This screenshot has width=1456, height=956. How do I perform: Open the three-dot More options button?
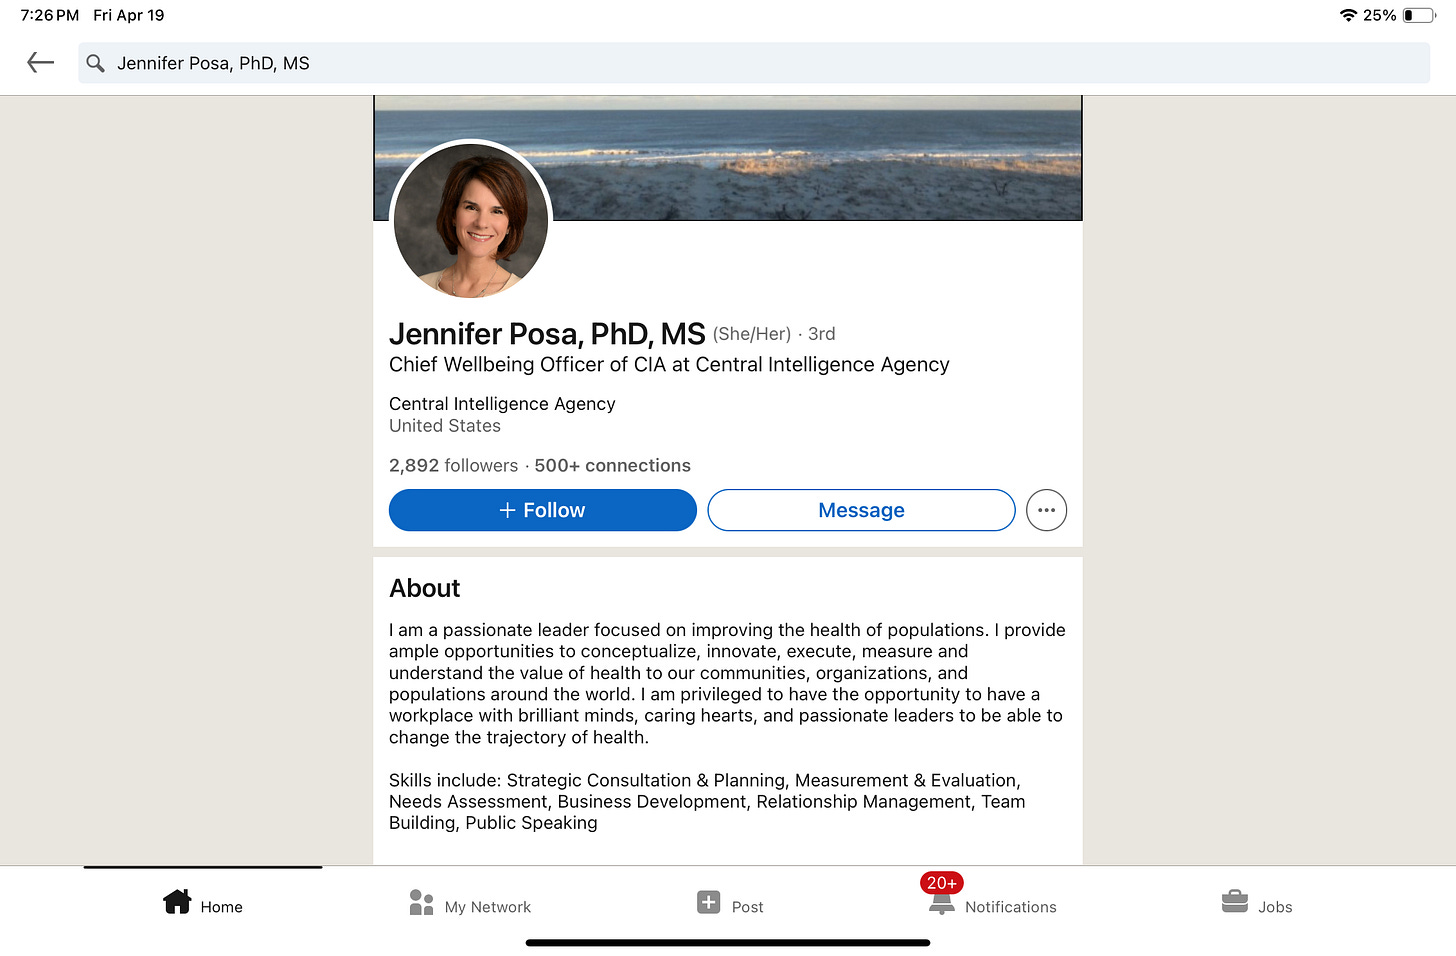click(x=1046, y=510)
